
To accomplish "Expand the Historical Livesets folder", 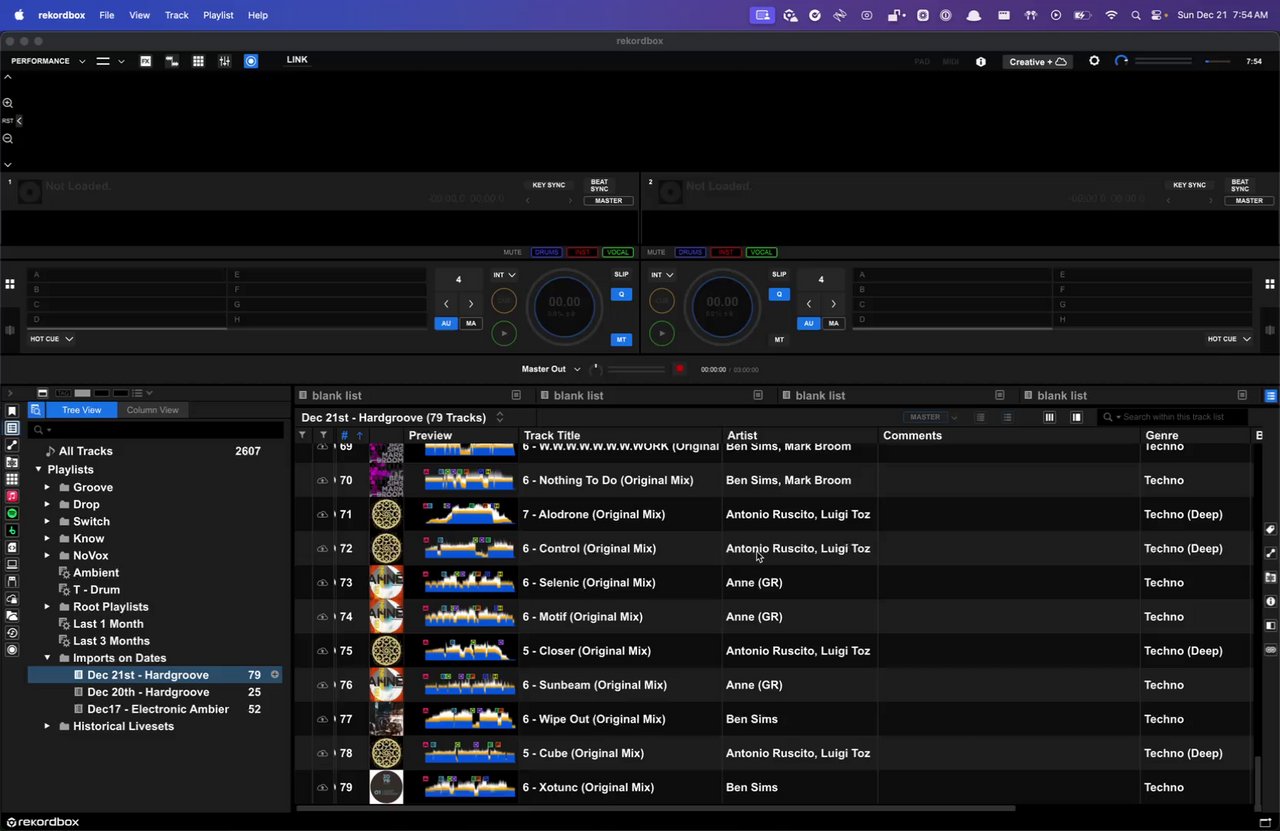I will pyautogui.click(x=47, y=726).
